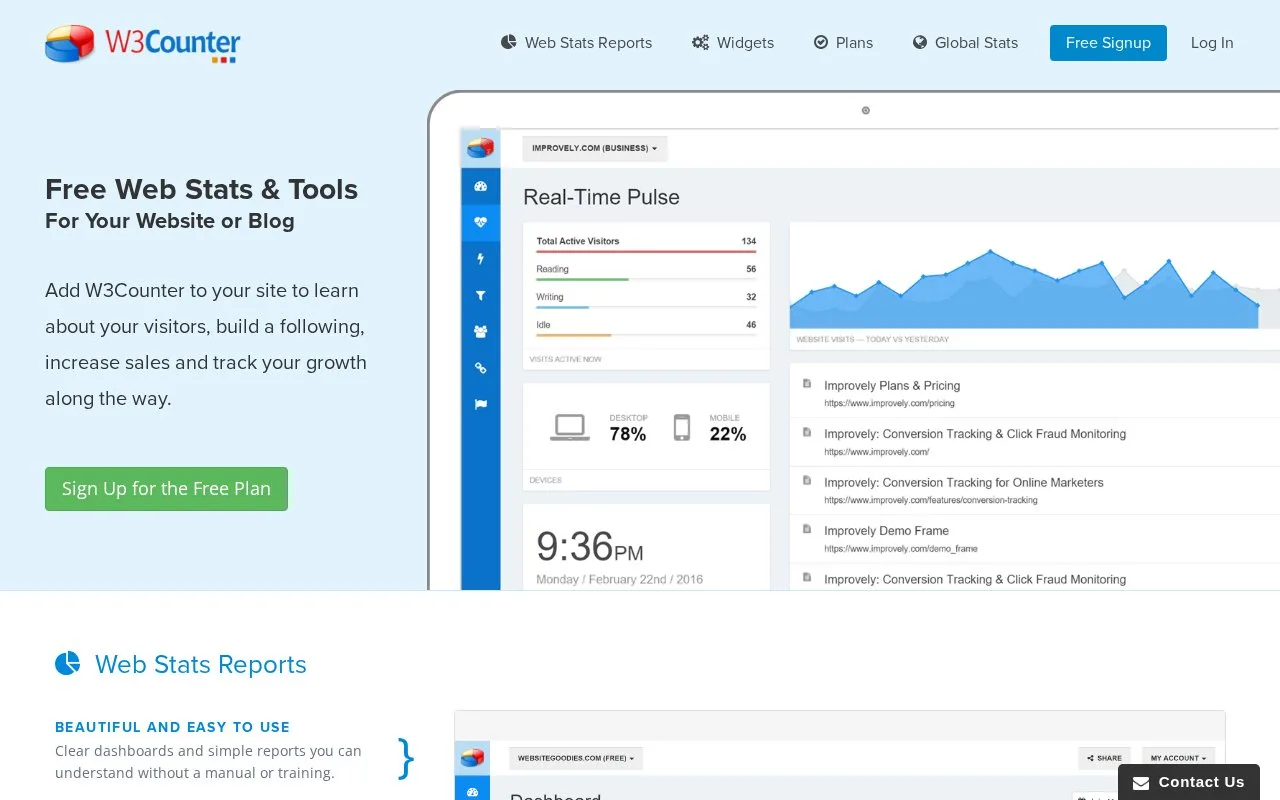Viewport: 1280px width, 800px height.
Task: Click the gears icon beside Widgets
Action: (x=700, y=42)
